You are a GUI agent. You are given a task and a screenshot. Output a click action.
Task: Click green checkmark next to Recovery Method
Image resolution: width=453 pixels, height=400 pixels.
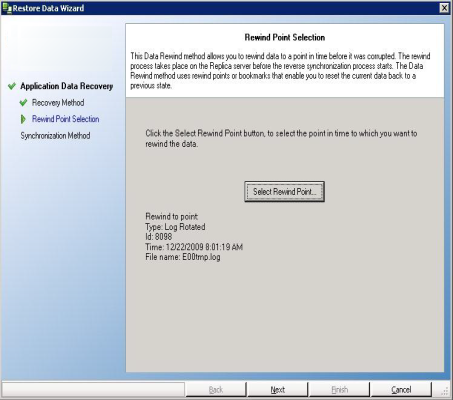click(23, 103)
